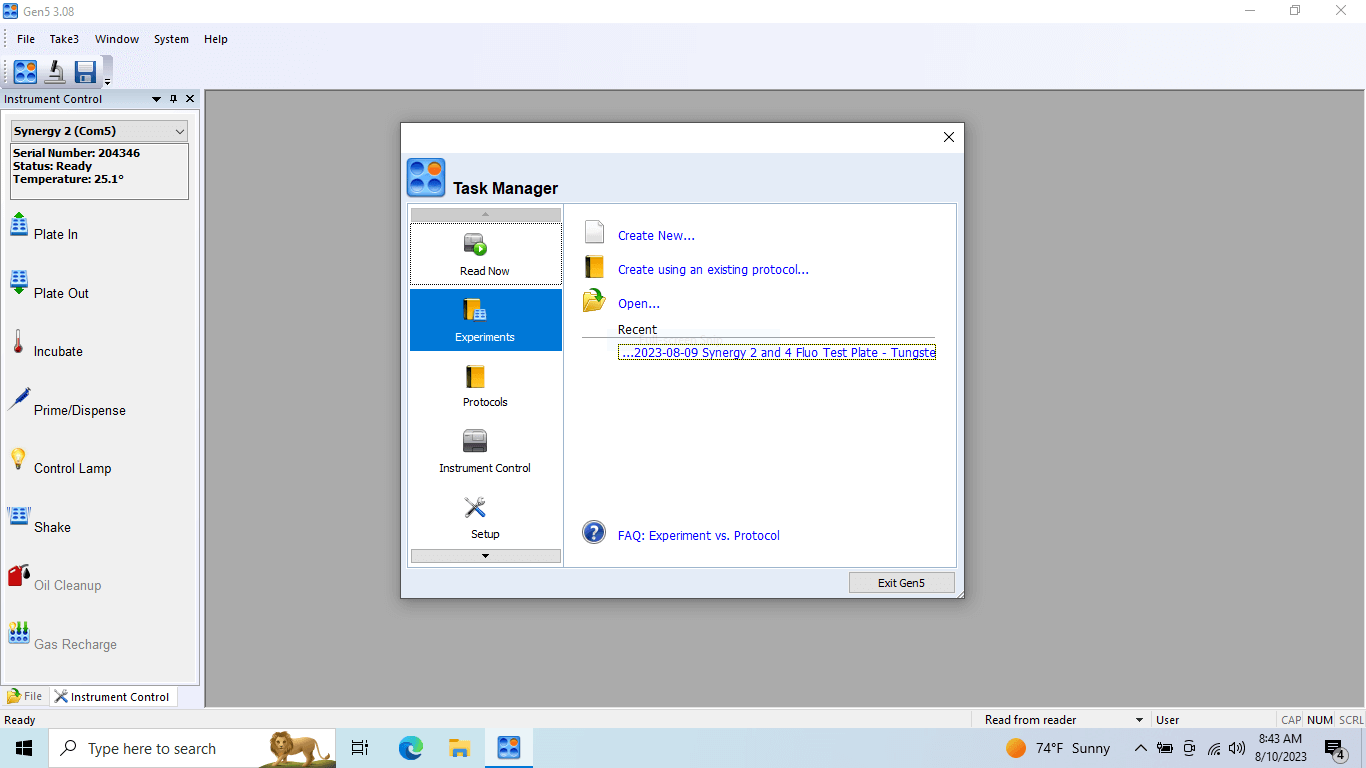Open the Shake plate control
Viewport: 1366px width, 768px height.
tap(19, 517)
